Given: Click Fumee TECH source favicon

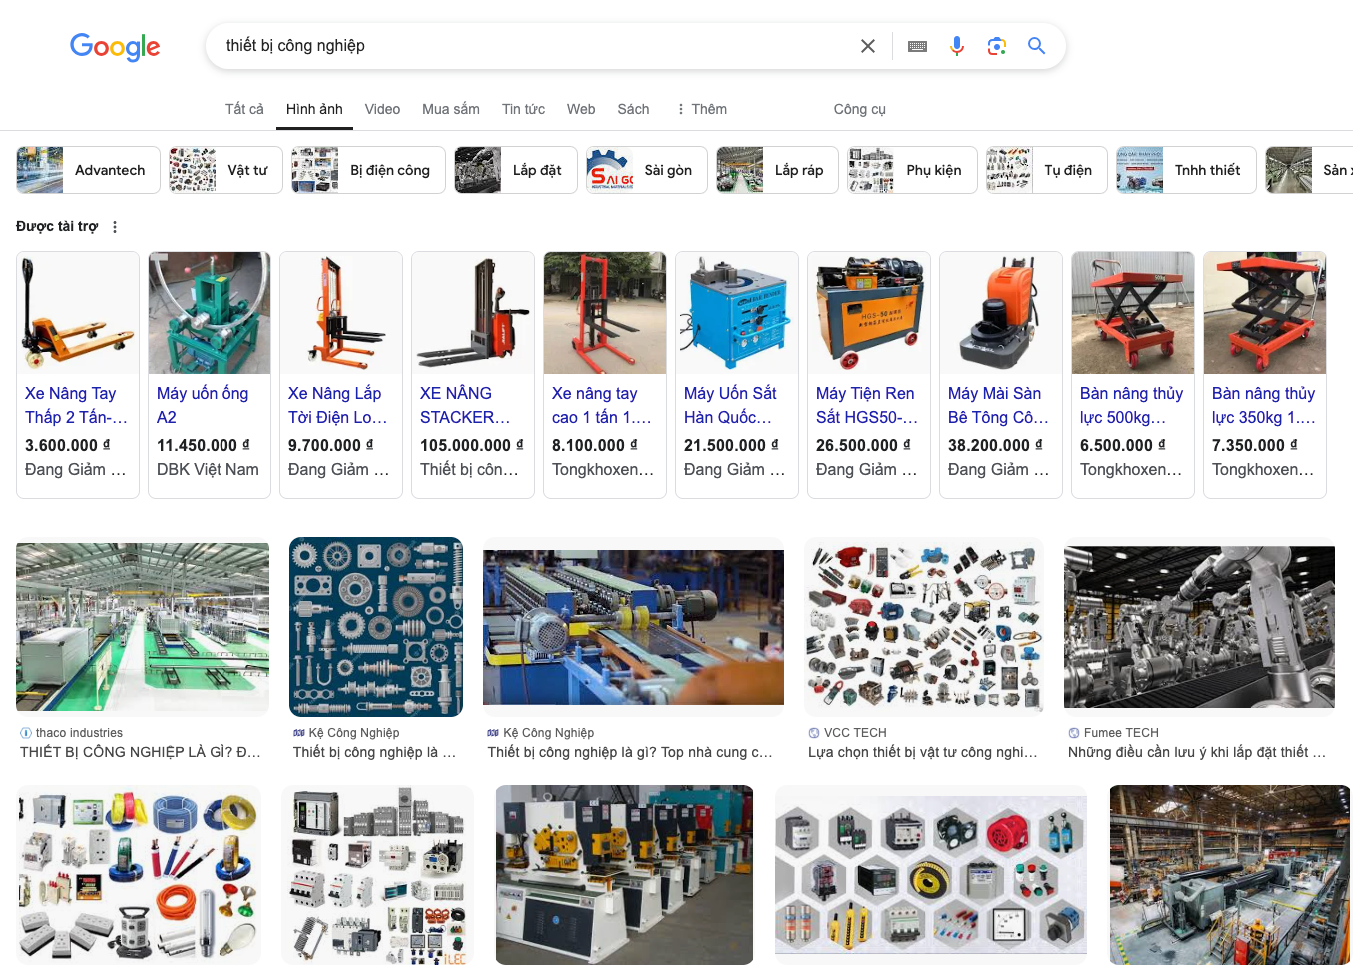Looking at the screenshot, I should click(1074, 733).
